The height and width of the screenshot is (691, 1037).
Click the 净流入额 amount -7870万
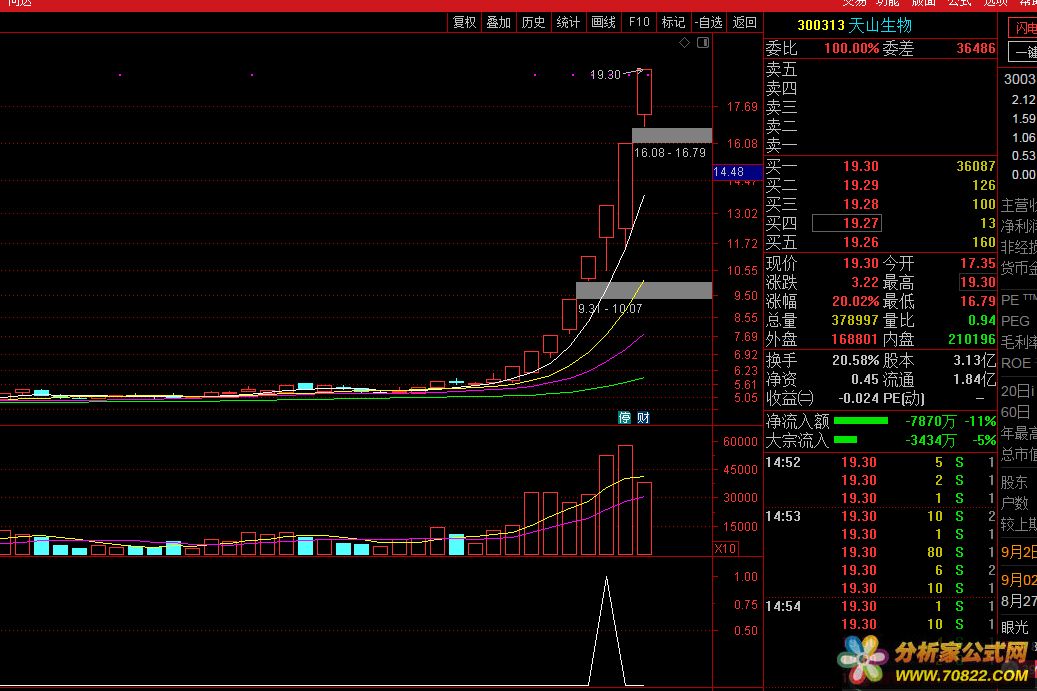tap(931, 421)
